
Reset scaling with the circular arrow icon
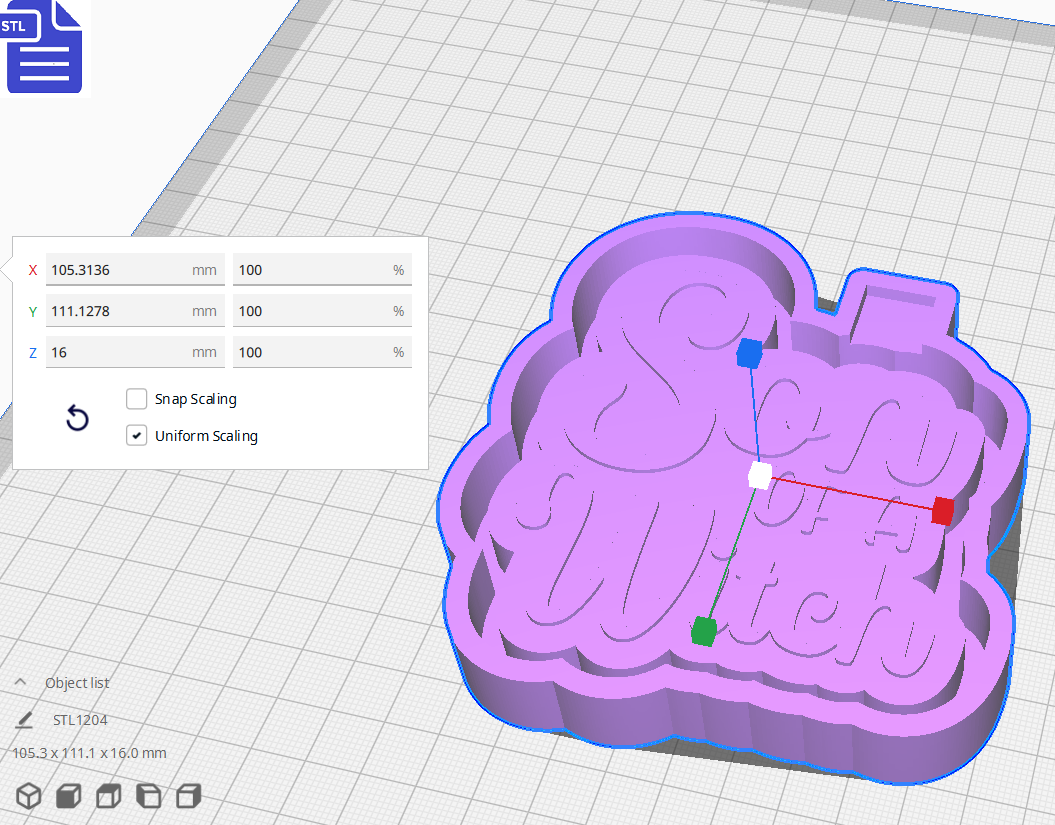pos(77,418)
